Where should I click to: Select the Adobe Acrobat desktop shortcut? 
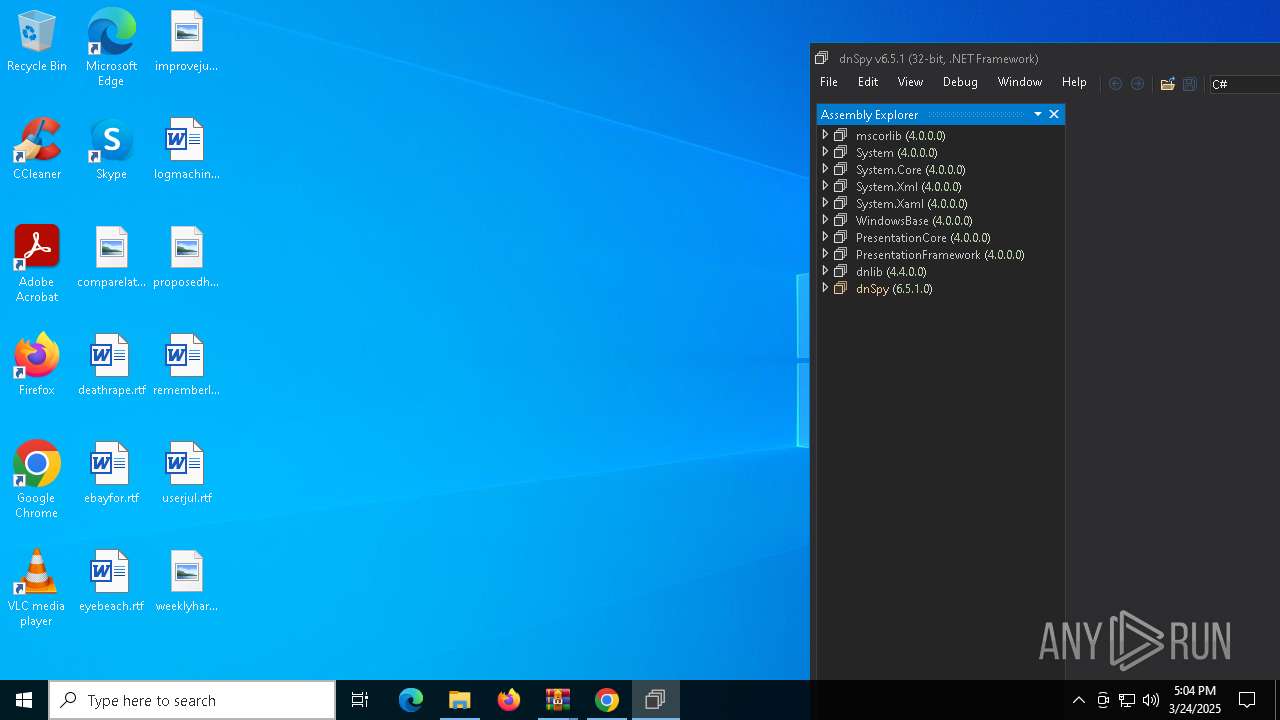pyautogui.click(x=37, y=264)
